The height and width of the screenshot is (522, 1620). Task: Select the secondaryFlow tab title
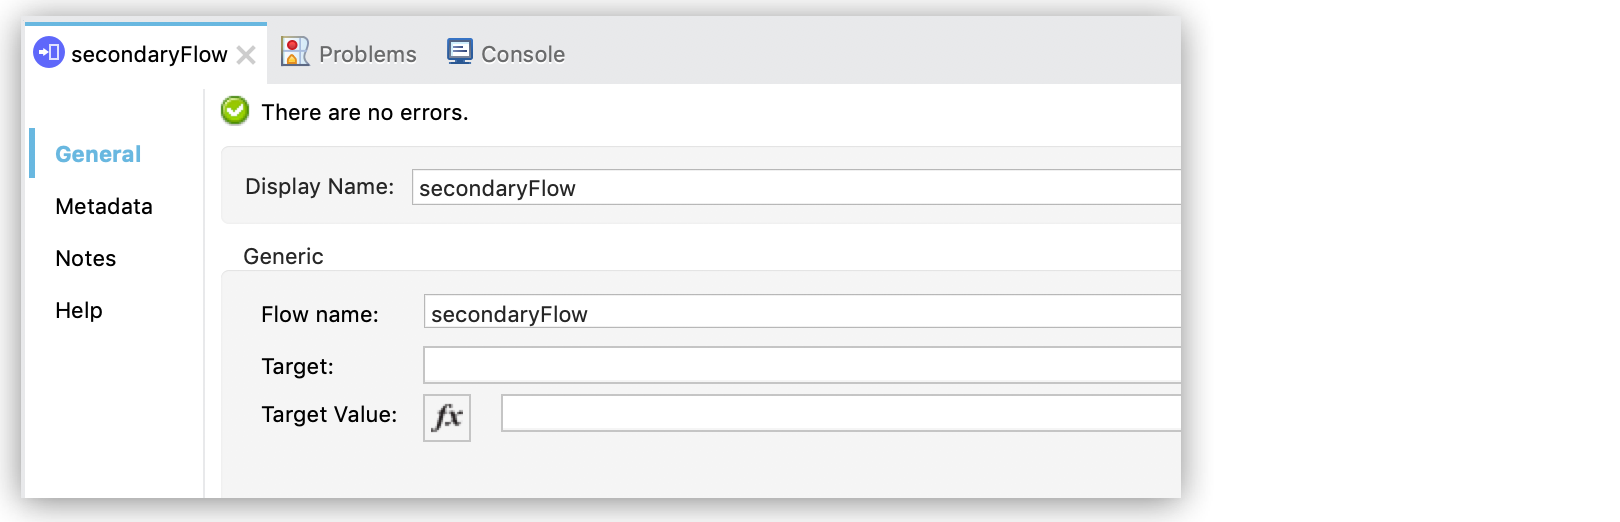click(149, 54)
